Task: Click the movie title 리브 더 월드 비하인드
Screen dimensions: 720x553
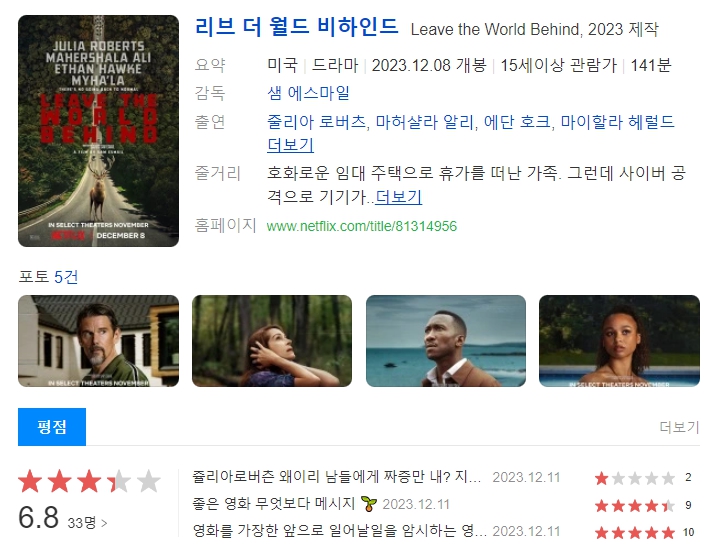Action: 297,27
